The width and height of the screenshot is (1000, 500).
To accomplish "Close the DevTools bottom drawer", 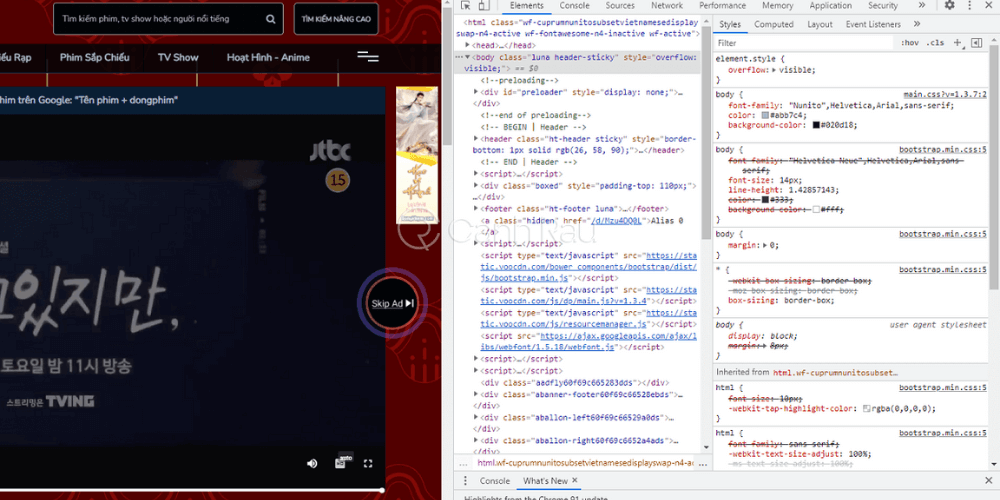I will (x=989, y=481).
